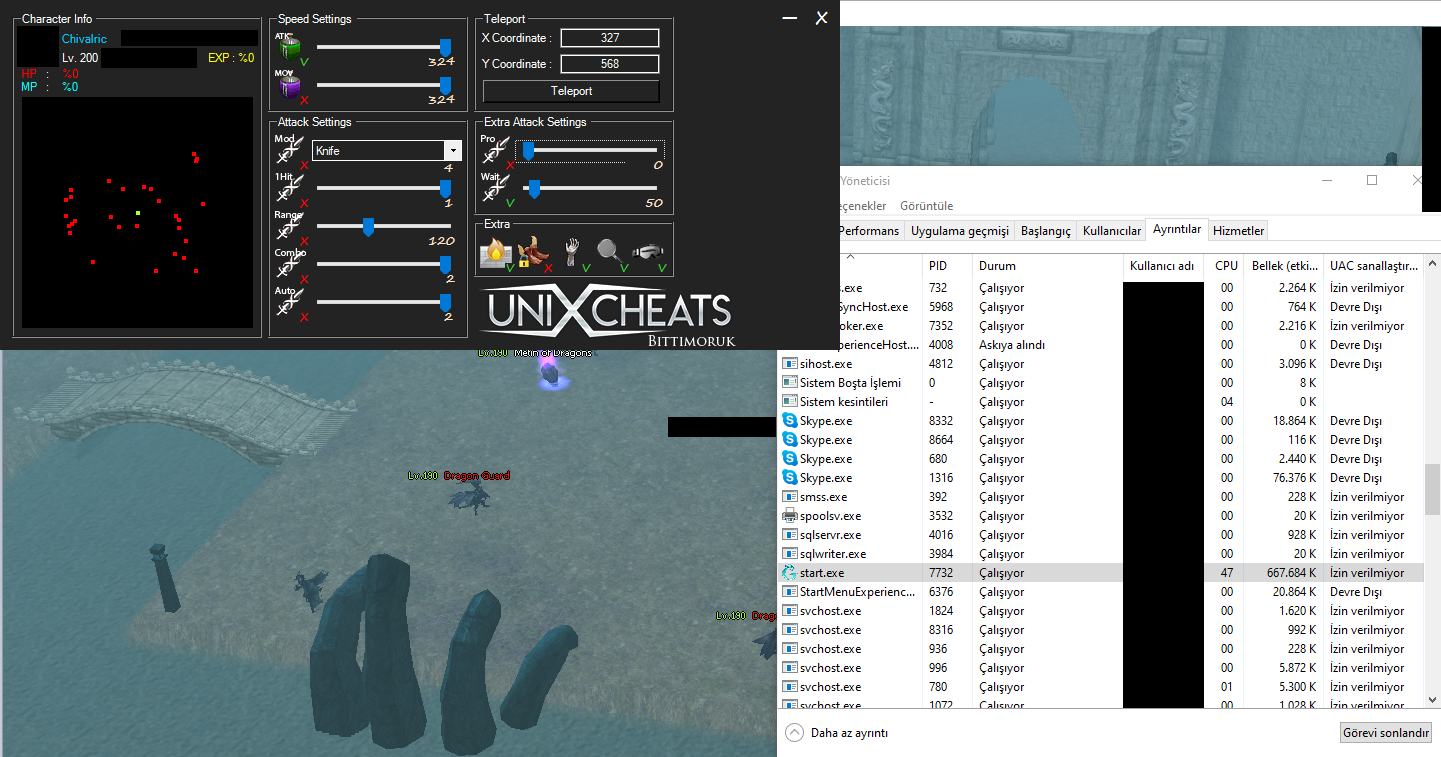The image size is (1441, 757).
Task: Click the Kullanıcı adı column header
Action: coord(1162,266)
